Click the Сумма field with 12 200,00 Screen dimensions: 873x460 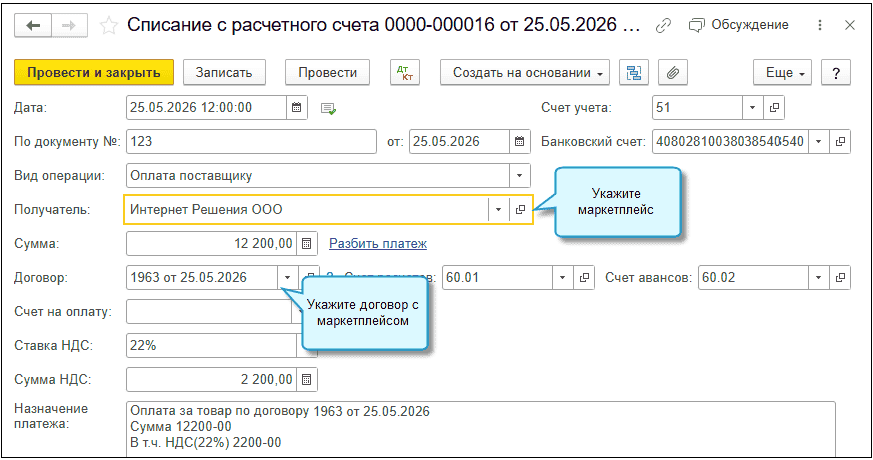pyautogui.click(x=212, y=243)
